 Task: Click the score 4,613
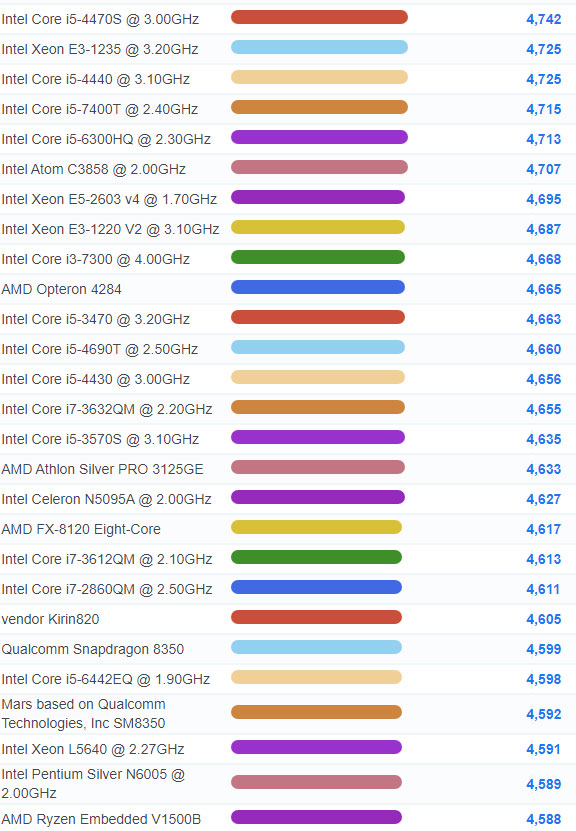544,559
